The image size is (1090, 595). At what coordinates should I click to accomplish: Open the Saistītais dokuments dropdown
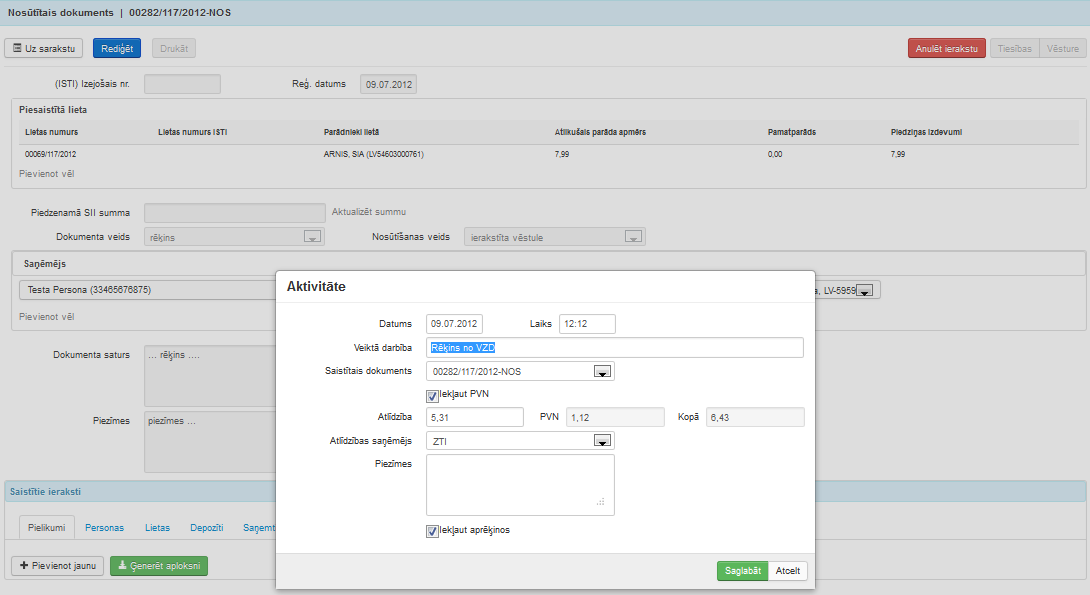pyautogui.click(x=602, y=372)
